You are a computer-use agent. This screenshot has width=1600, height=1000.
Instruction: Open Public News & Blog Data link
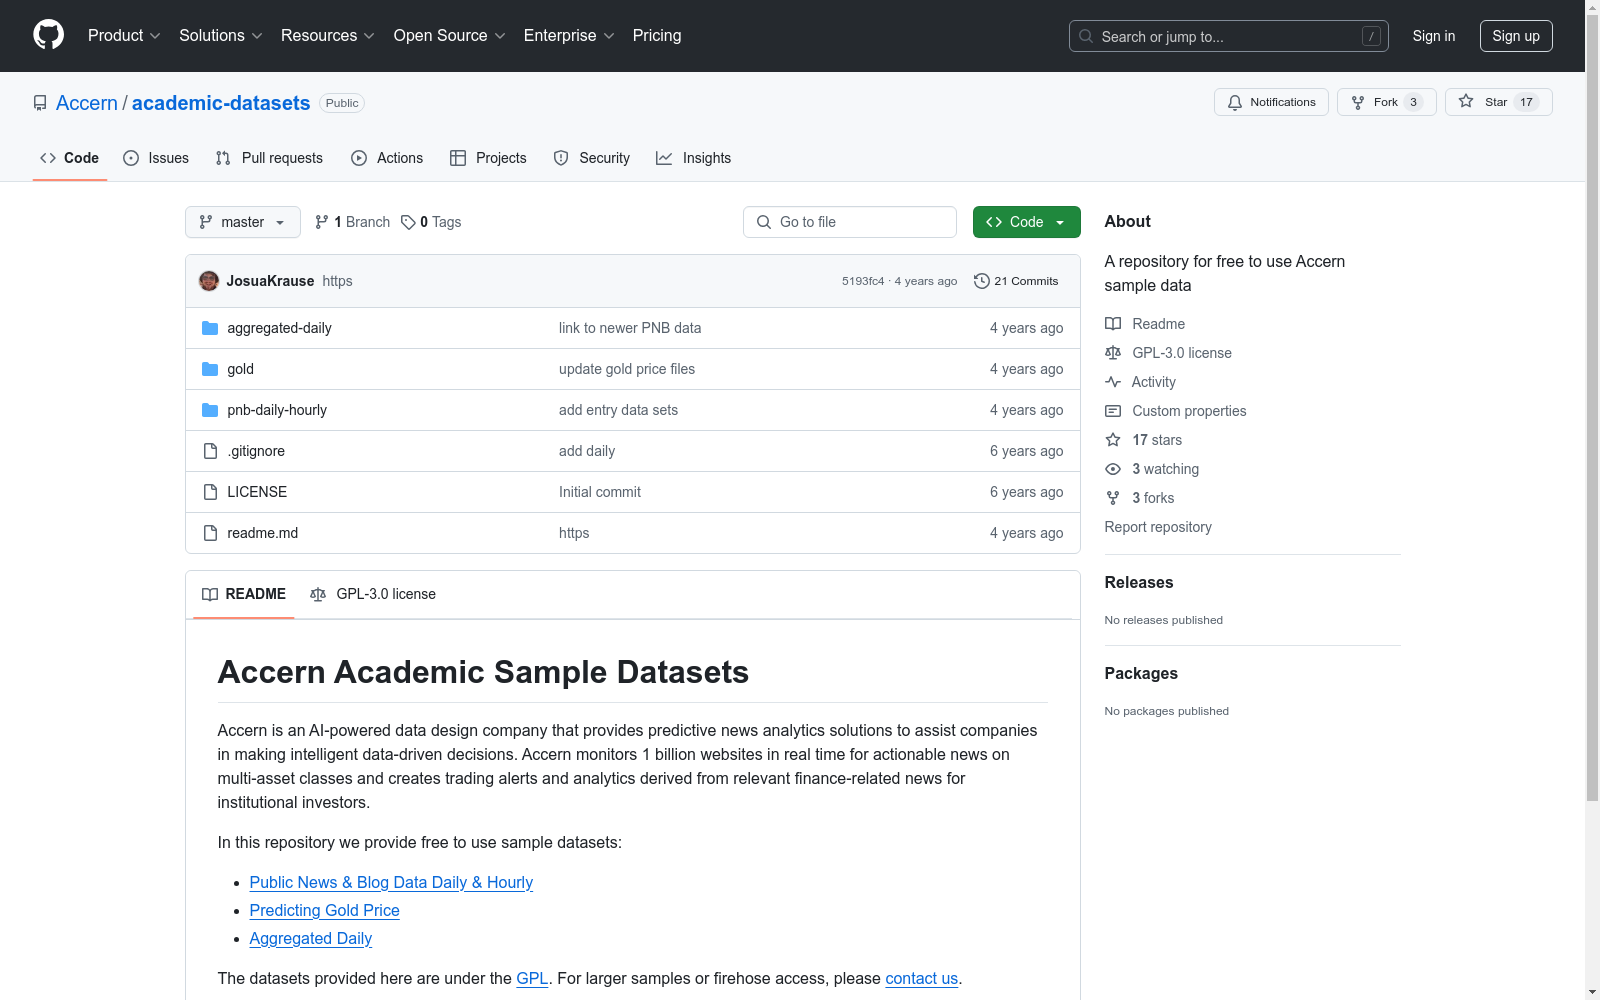(x=391, y=882)
